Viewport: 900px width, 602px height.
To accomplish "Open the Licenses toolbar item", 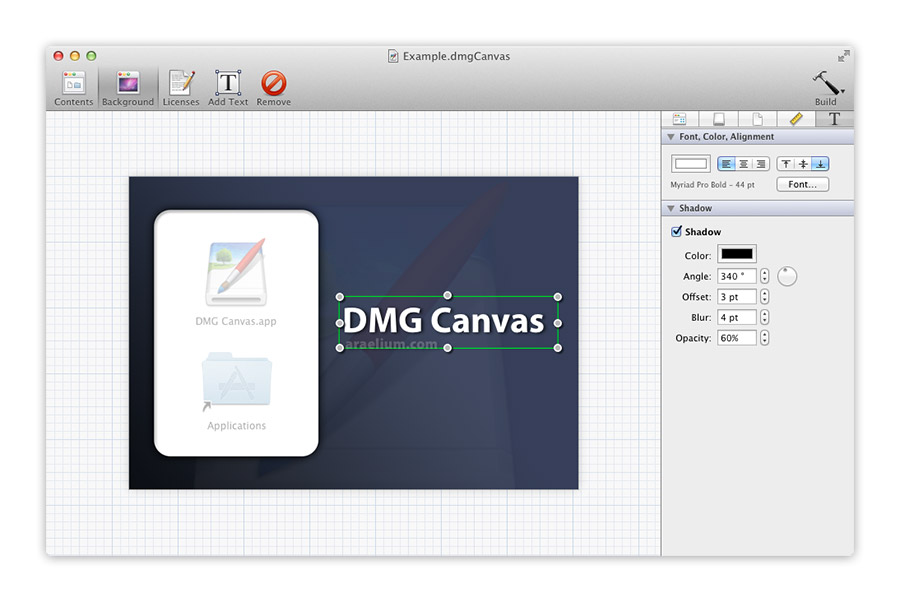I will click(x=181, y=87).
